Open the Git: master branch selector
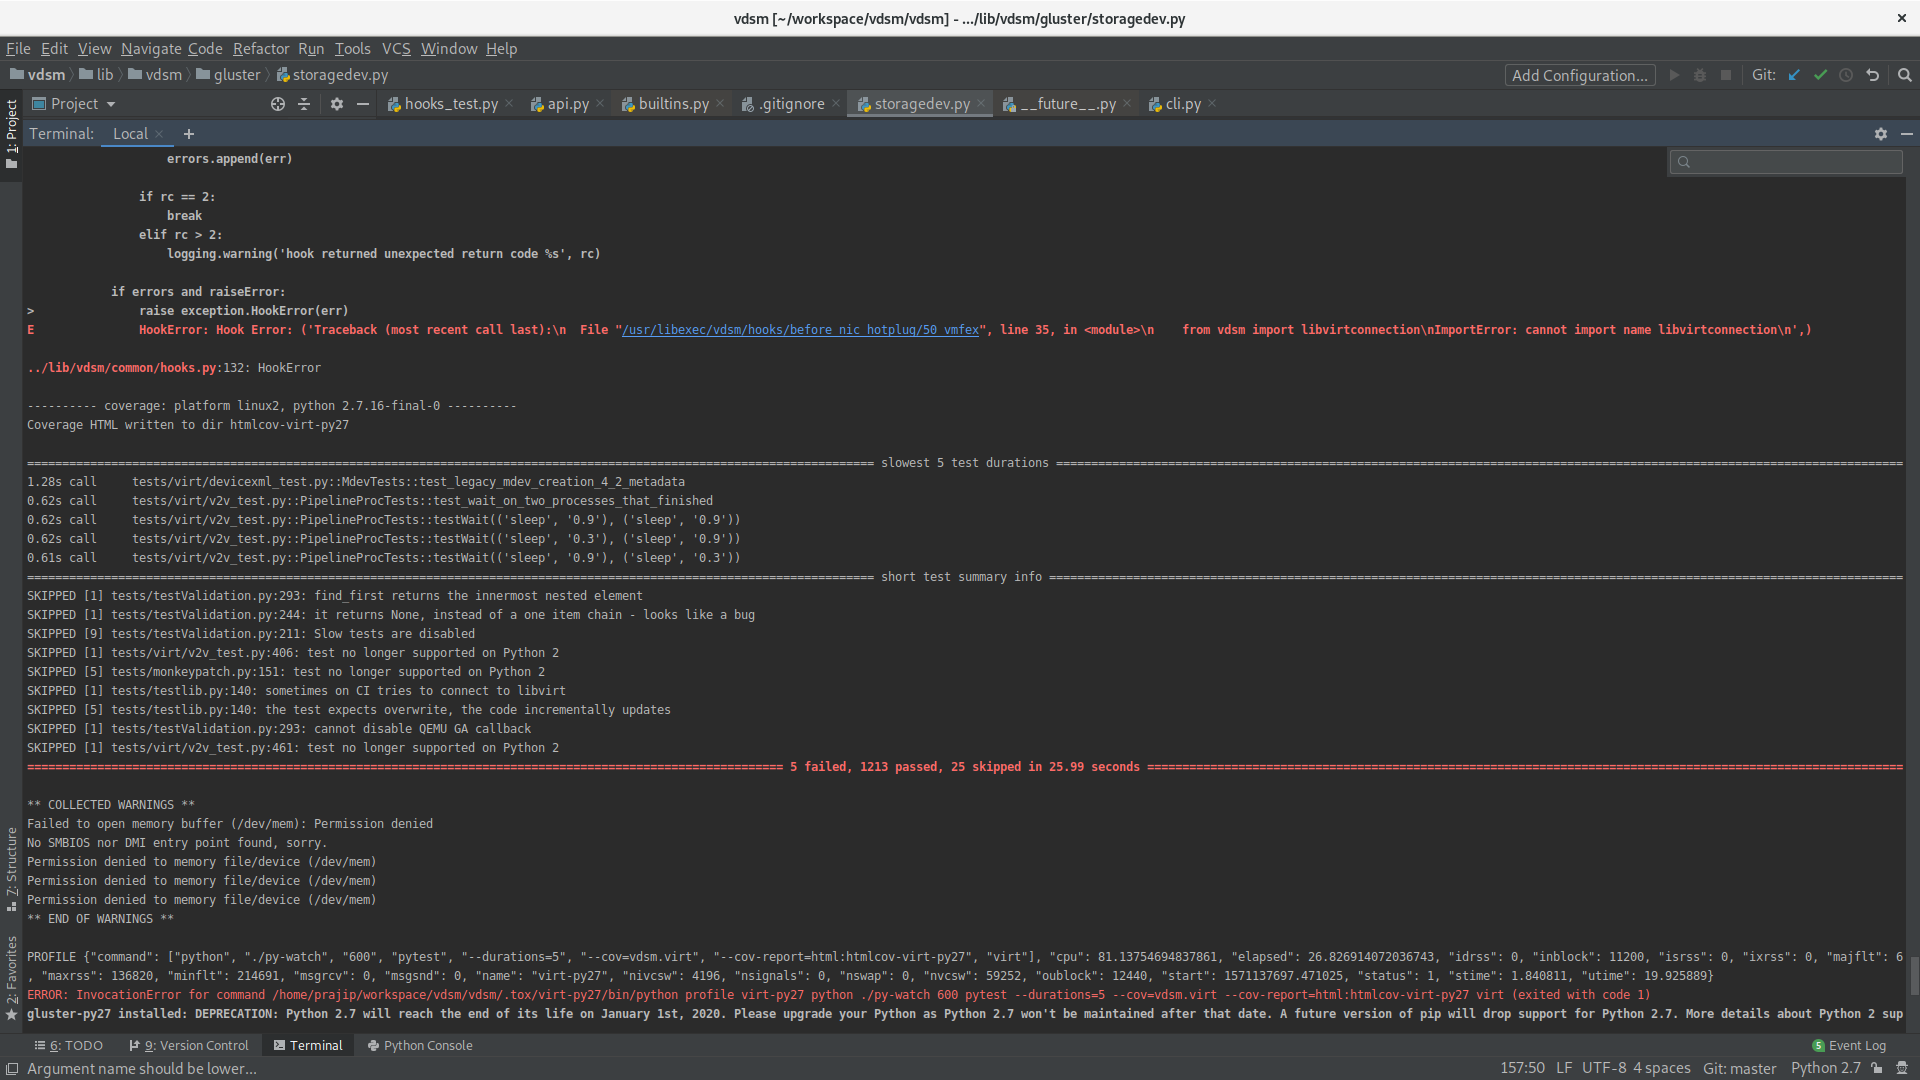The image size is (1920, 1080). [1739, 1068]
